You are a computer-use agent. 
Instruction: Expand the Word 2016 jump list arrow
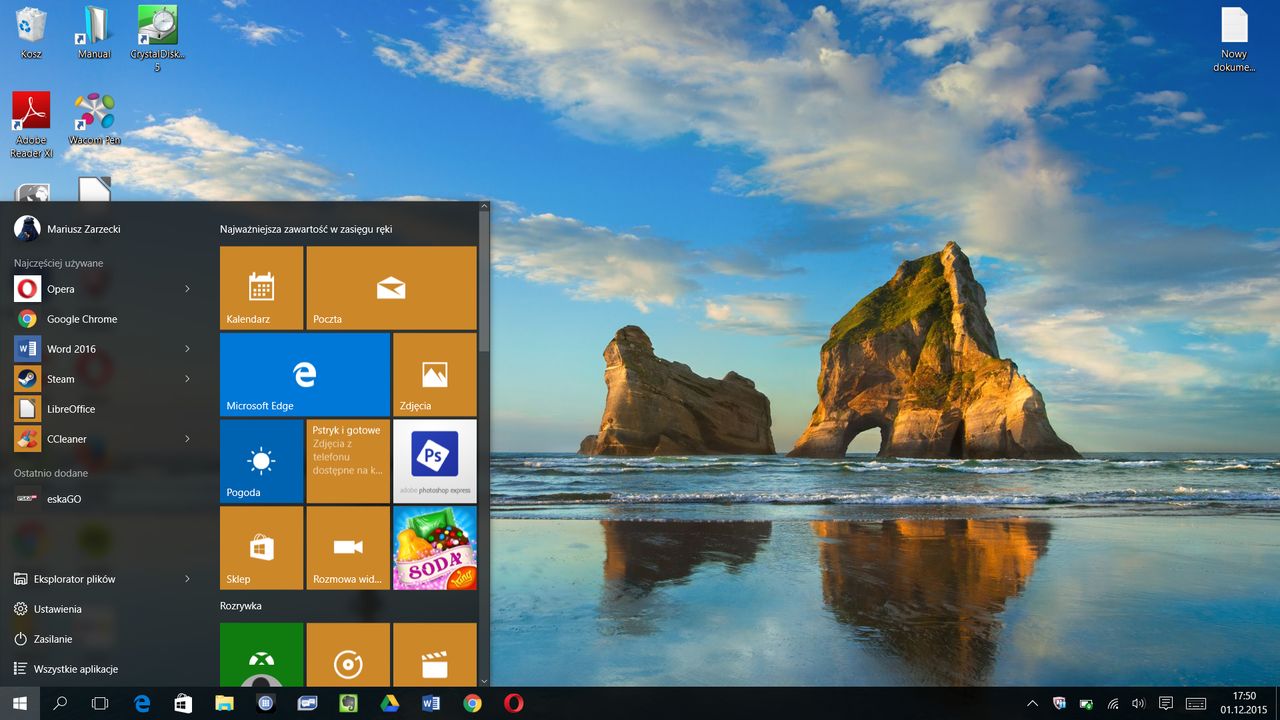187,349
